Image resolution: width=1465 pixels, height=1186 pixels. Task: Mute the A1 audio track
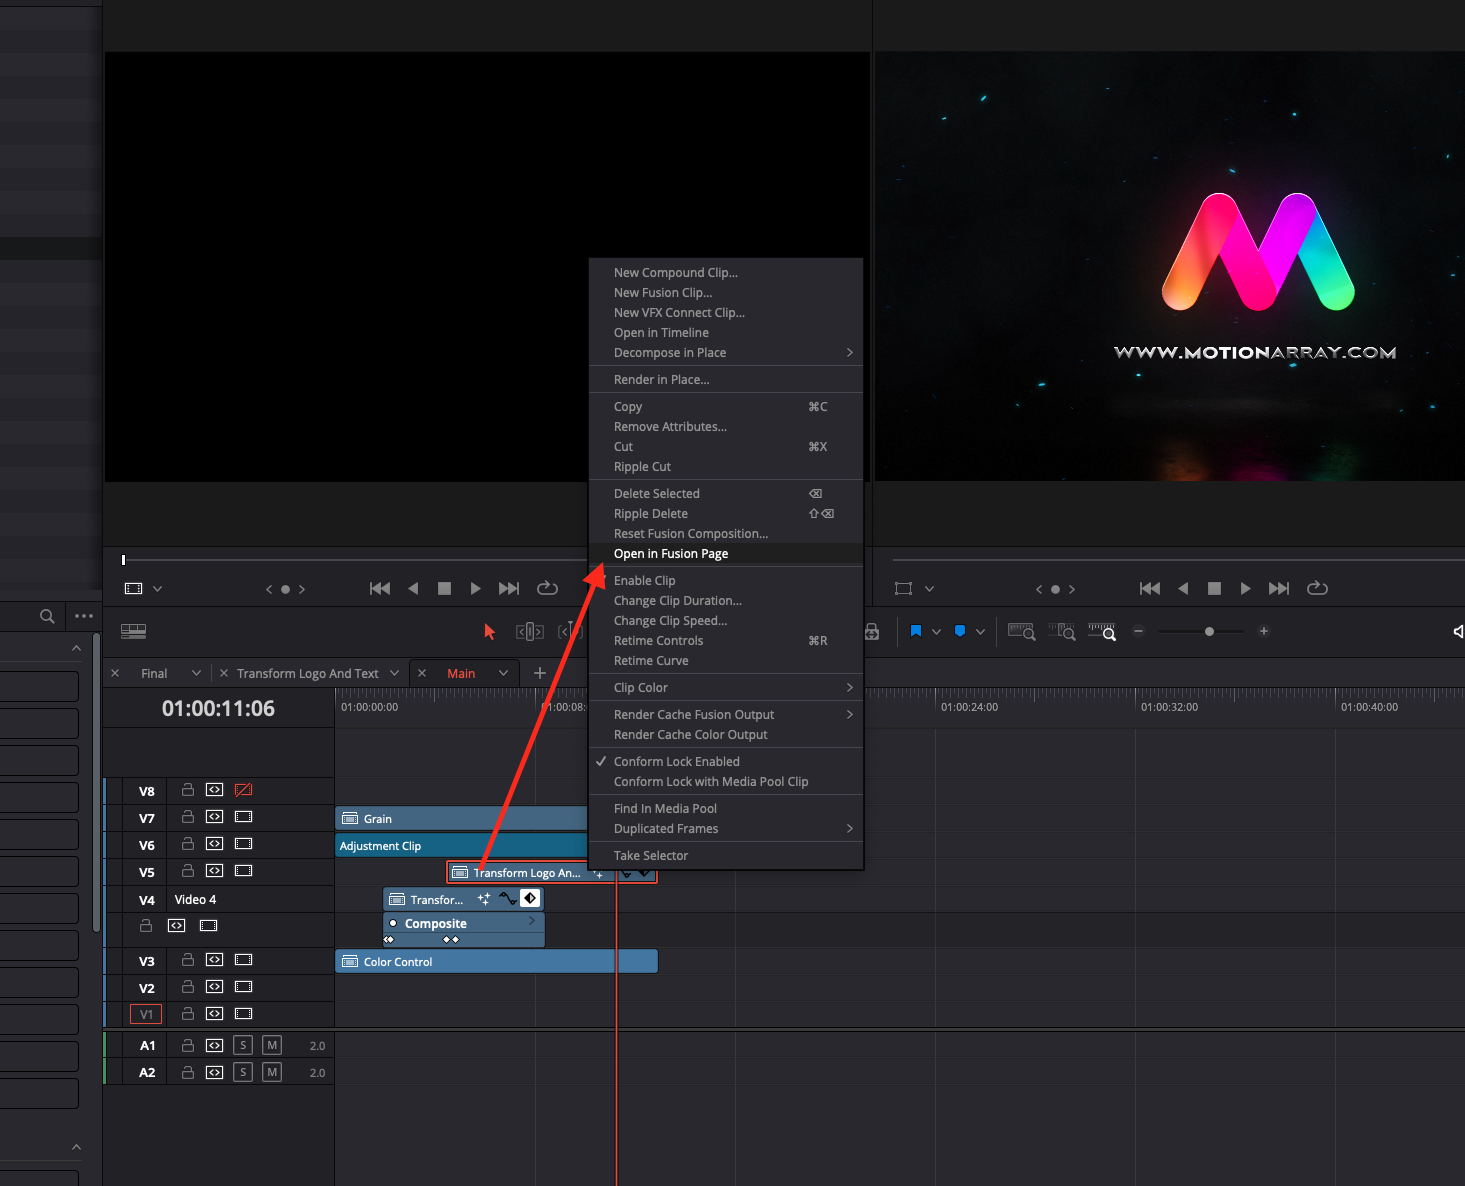[271, 1045]
